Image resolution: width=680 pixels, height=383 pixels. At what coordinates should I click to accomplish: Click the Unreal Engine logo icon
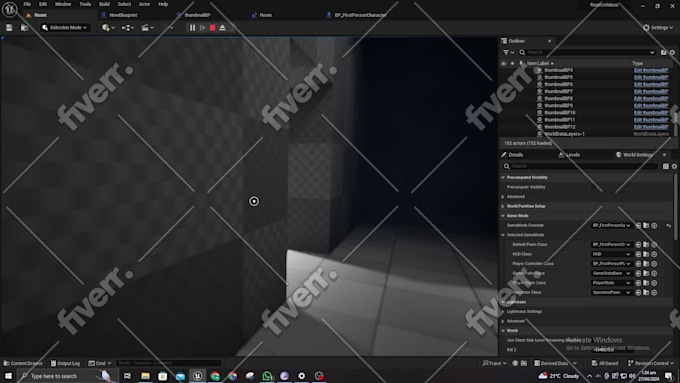coord(10,9)
